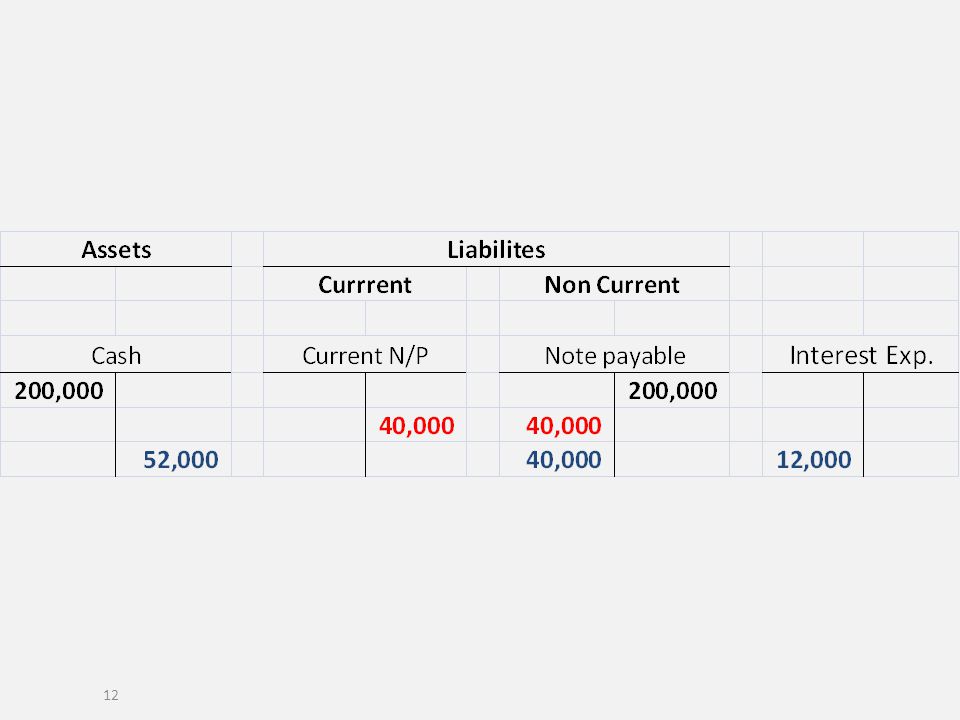Image resolution: width=960 pixels, height=720 pixels.
Task: Click the Assets header cell
Action: [116, 249]
